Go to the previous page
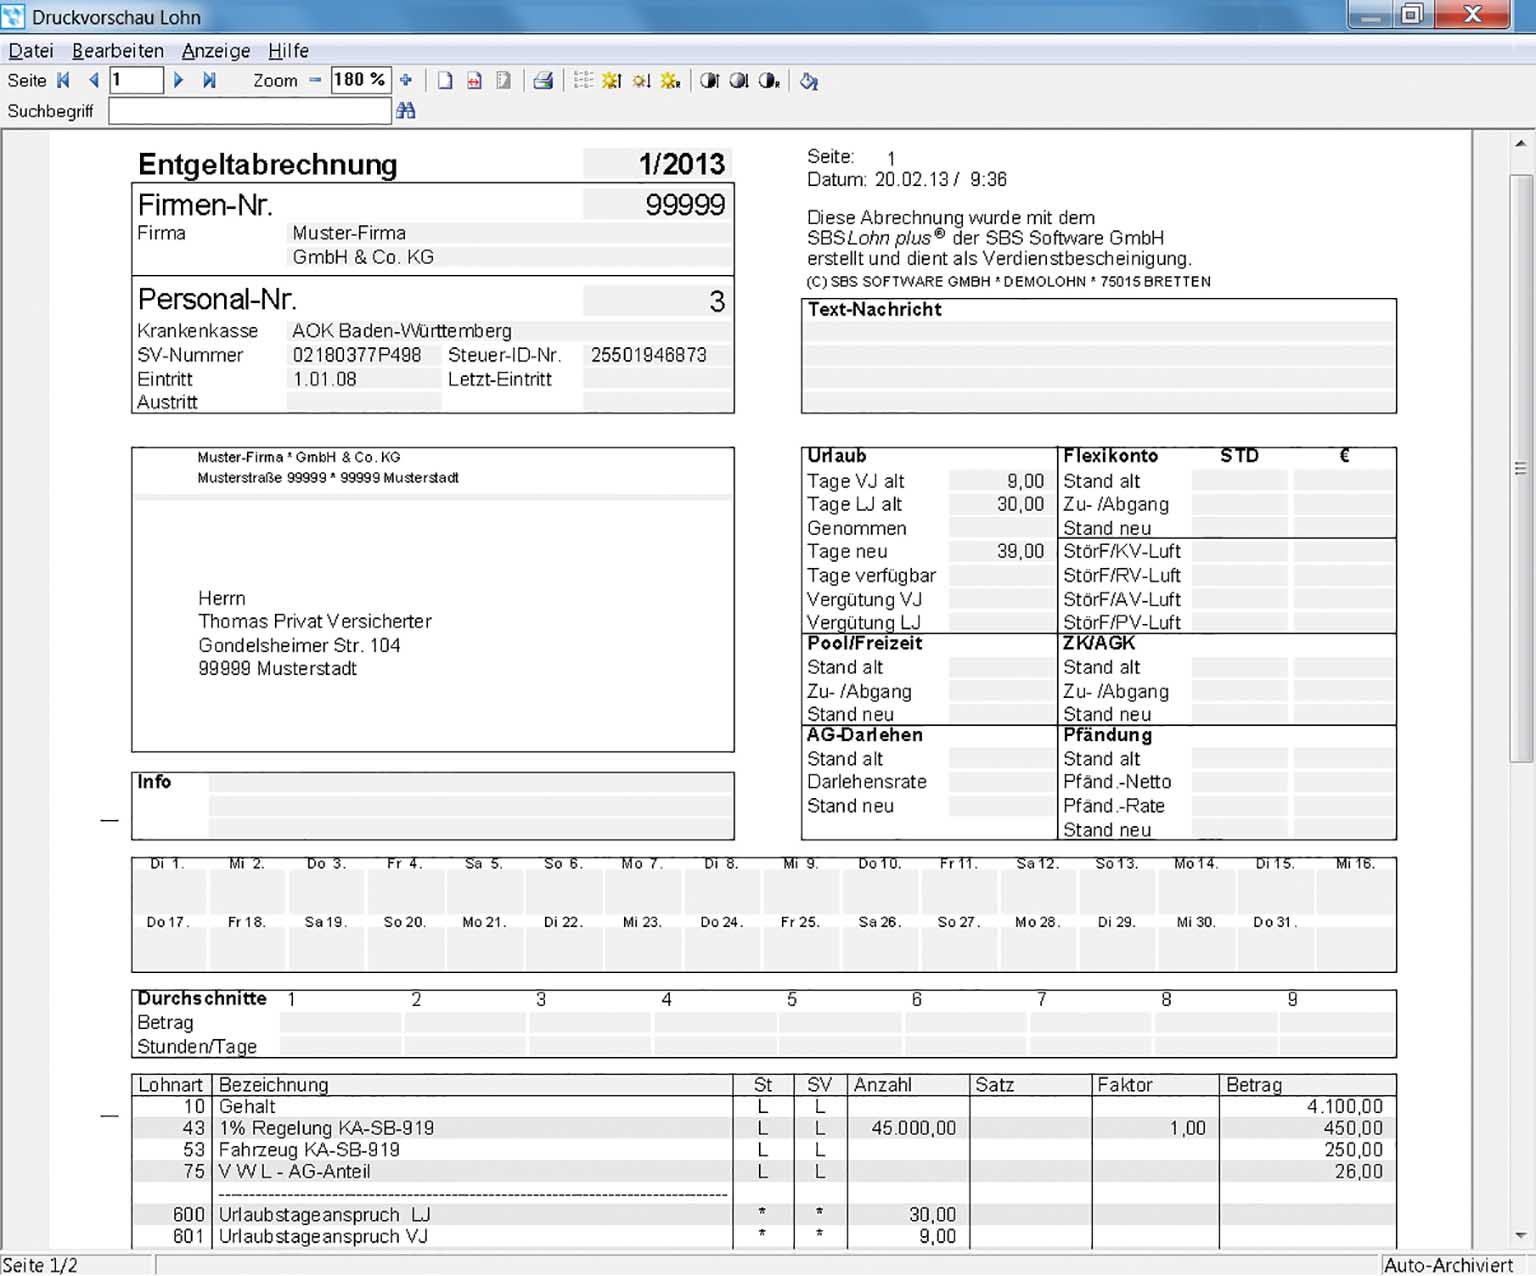Screen dimensions: 1536x1276 [93, 81]
